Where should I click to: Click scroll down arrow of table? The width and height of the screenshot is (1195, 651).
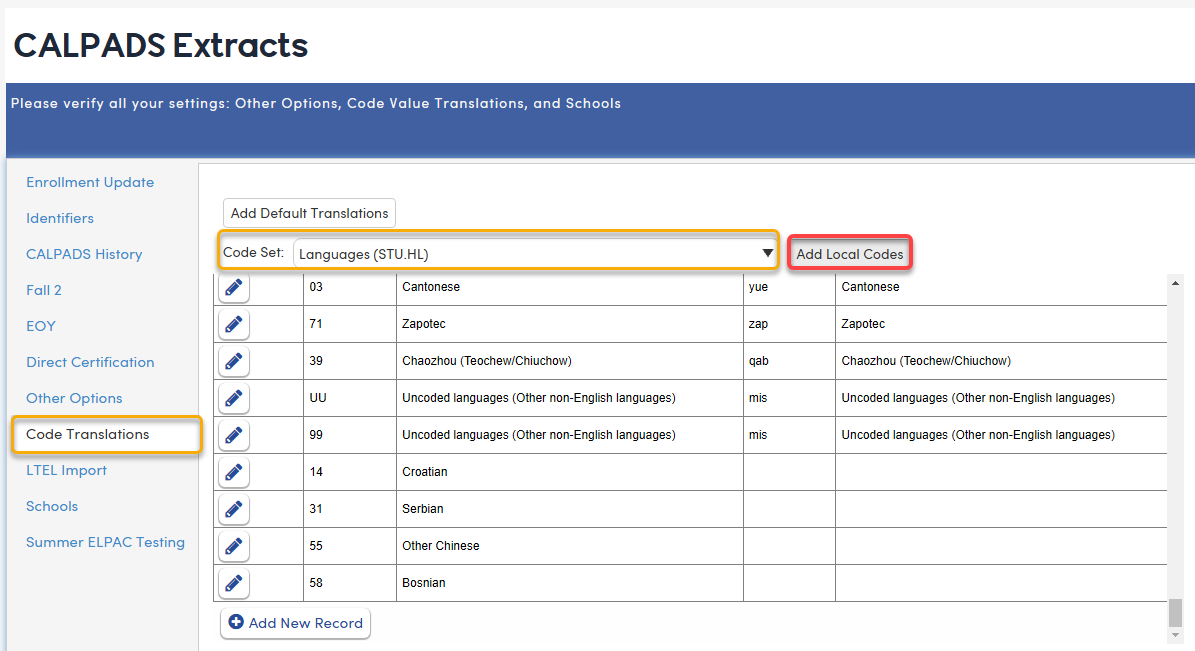1175,634
